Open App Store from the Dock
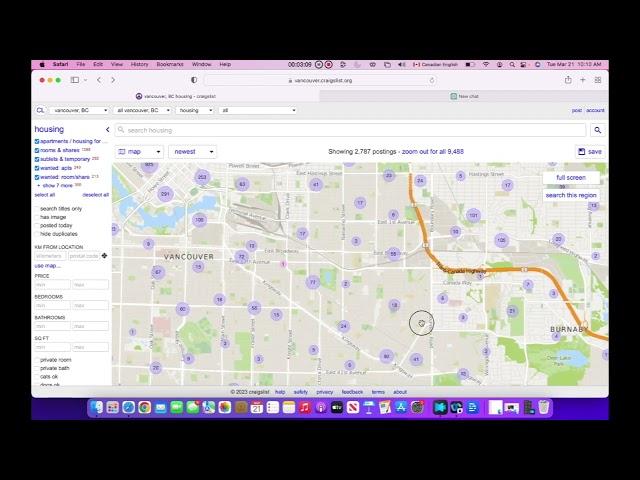 pyautogui.click(x=401, y=407)
